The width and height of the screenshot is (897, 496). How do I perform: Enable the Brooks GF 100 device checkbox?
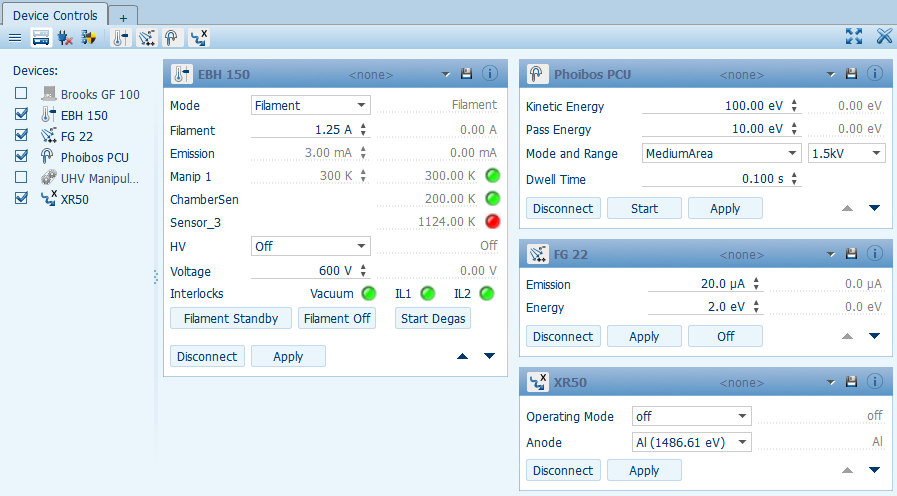click(x=21, y=94)
